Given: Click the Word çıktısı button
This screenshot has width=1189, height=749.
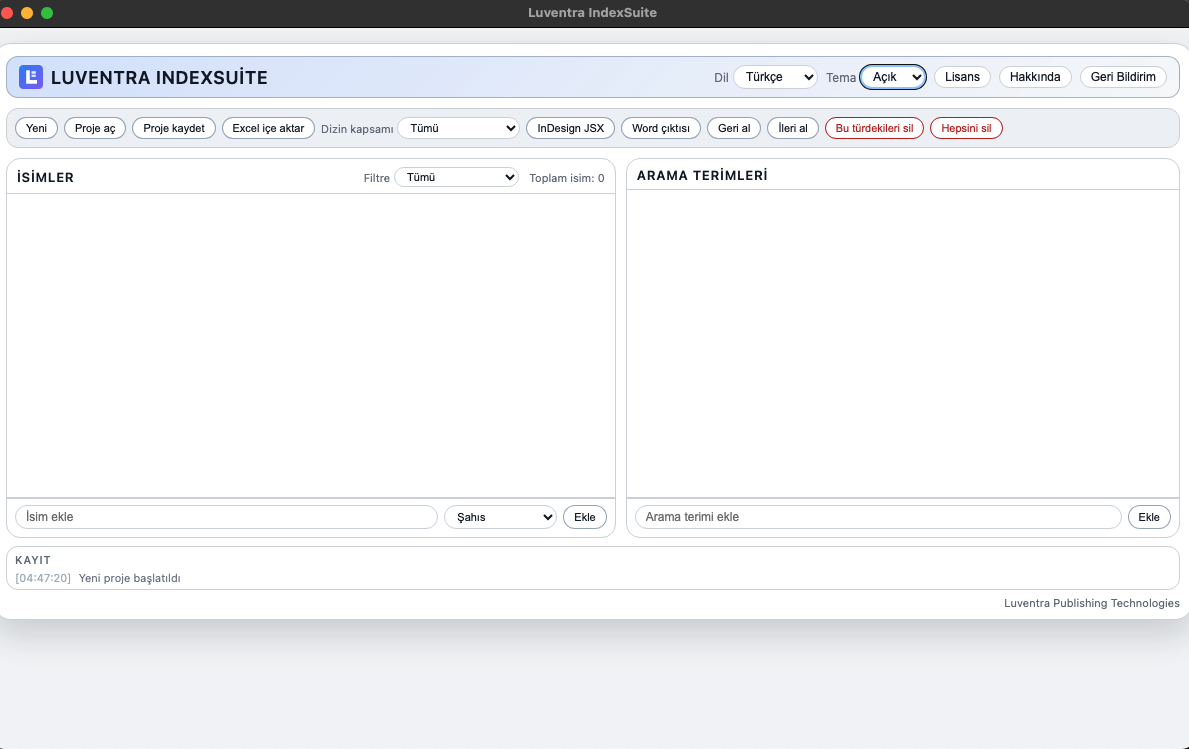Looking at the screenshot, I should click(x=661, y=128).
